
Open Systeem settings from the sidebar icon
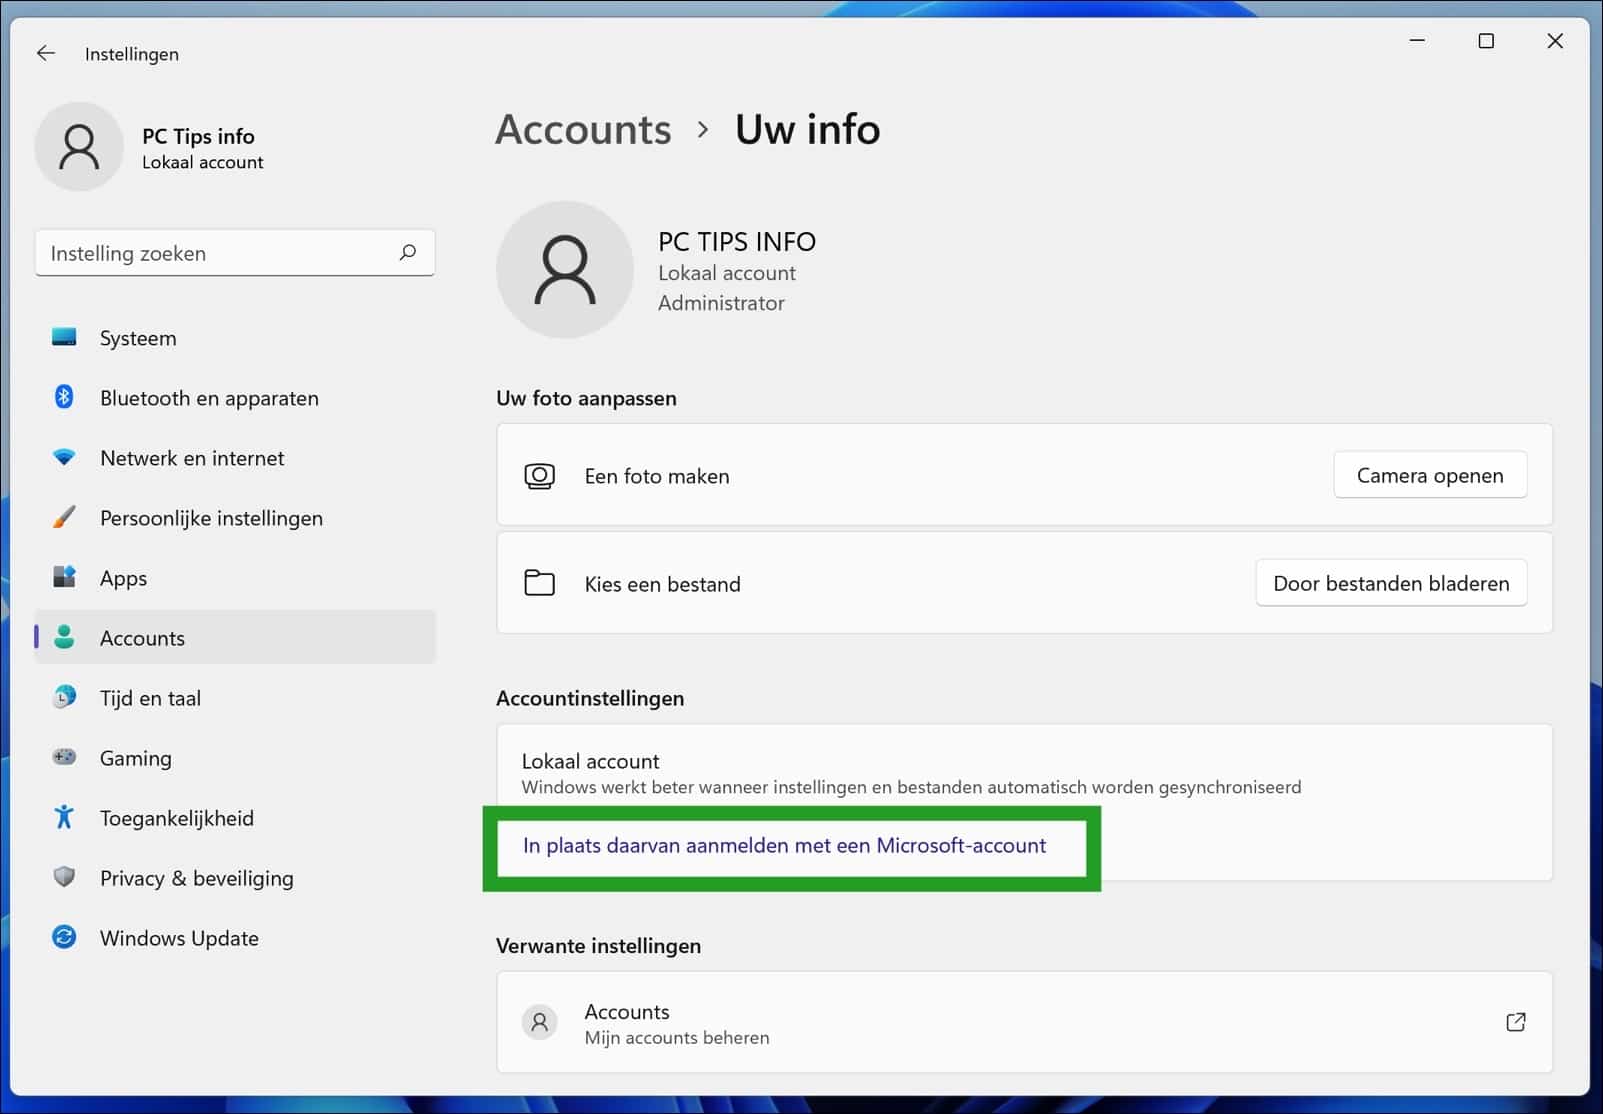click(64, 338)
